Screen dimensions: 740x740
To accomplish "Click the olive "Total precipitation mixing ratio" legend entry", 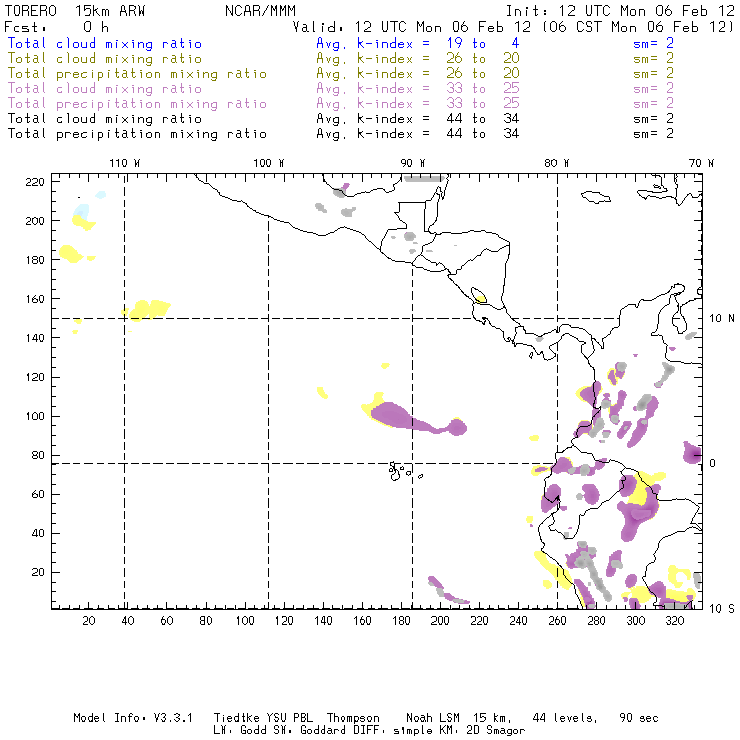I will [x=137, y=74].
